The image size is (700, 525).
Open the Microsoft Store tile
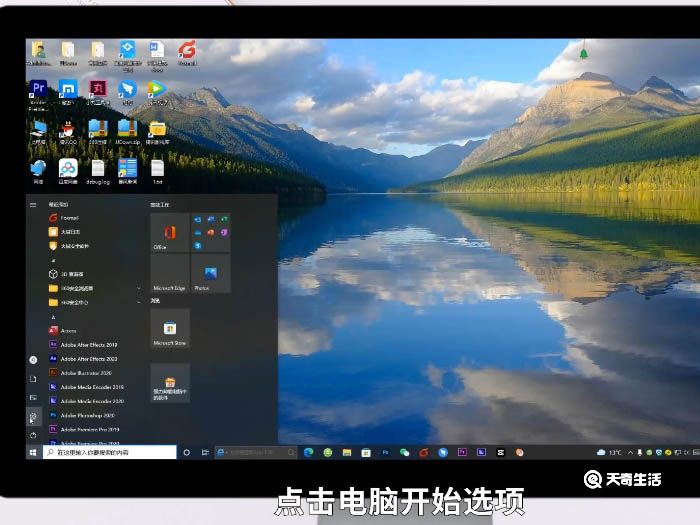(x=169, y=329)
